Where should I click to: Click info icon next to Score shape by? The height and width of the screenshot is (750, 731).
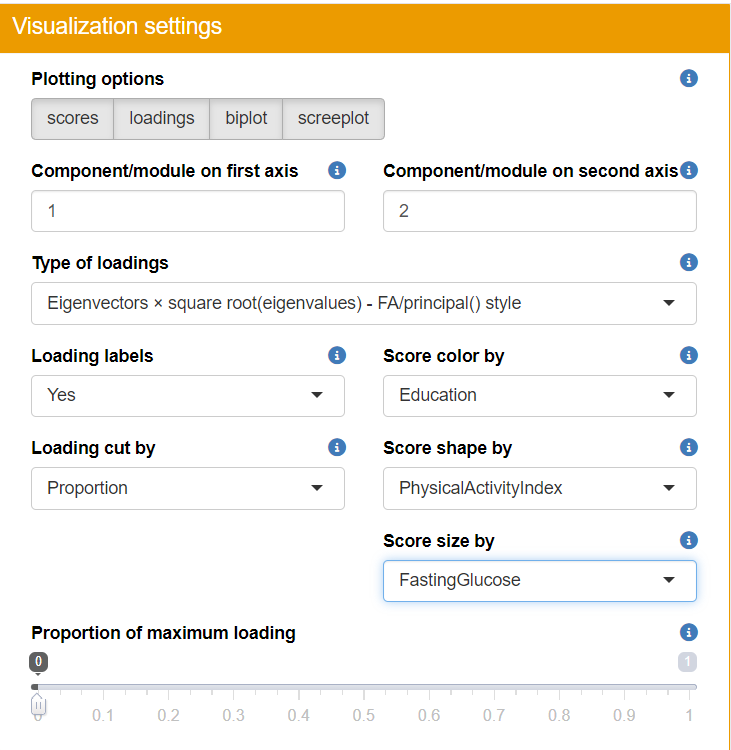(688, 447)
